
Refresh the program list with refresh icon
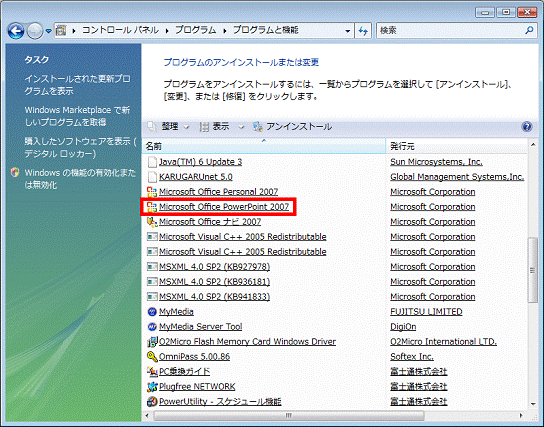[363, 31]
